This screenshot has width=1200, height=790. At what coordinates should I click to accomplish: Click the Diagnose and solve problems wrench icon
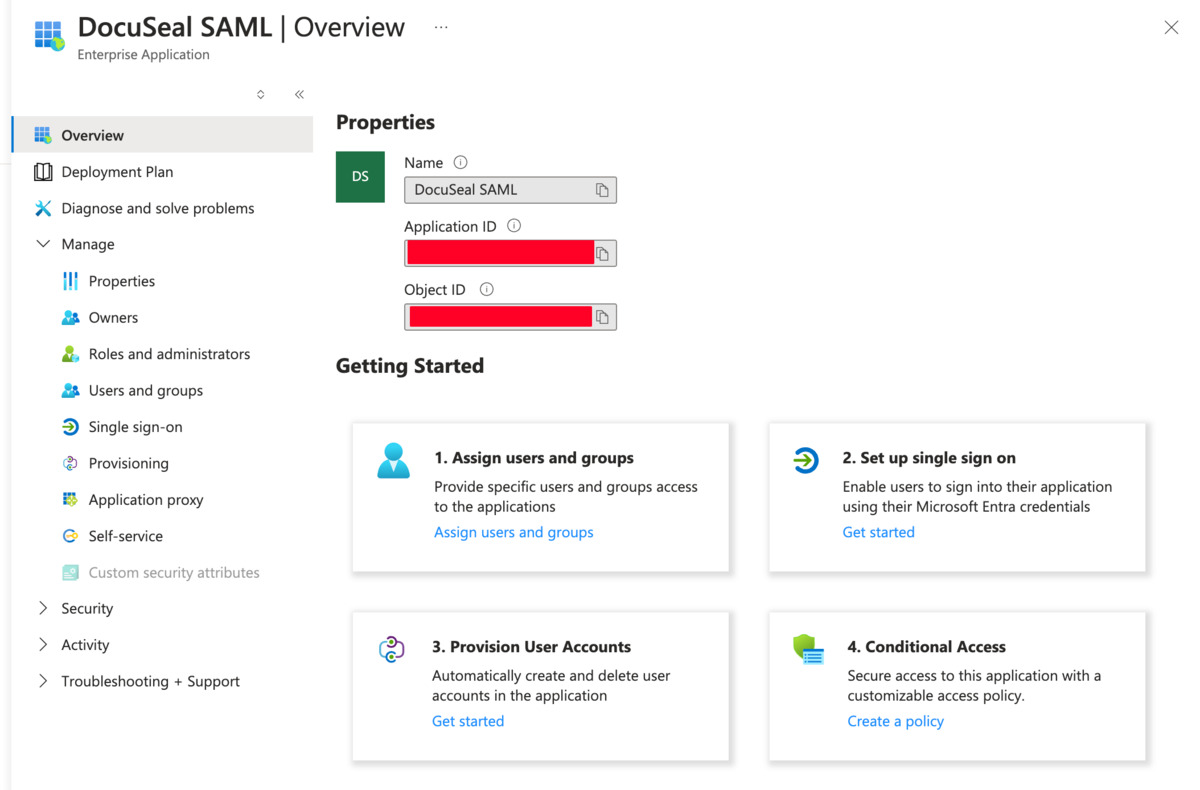tap(43, 208)
